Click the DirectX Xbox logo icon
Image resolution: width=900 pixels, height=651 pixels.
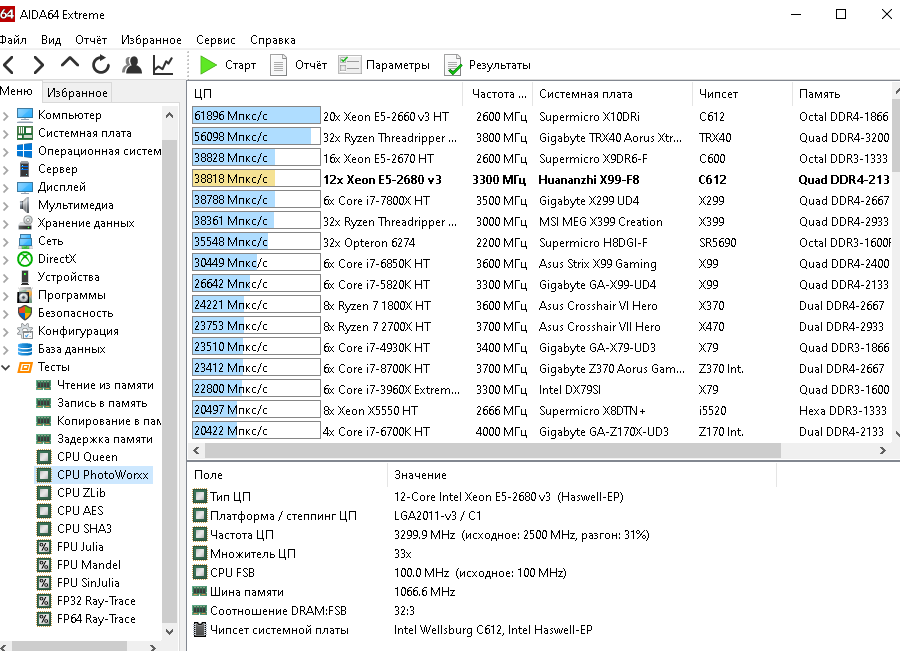click(25, 259)
